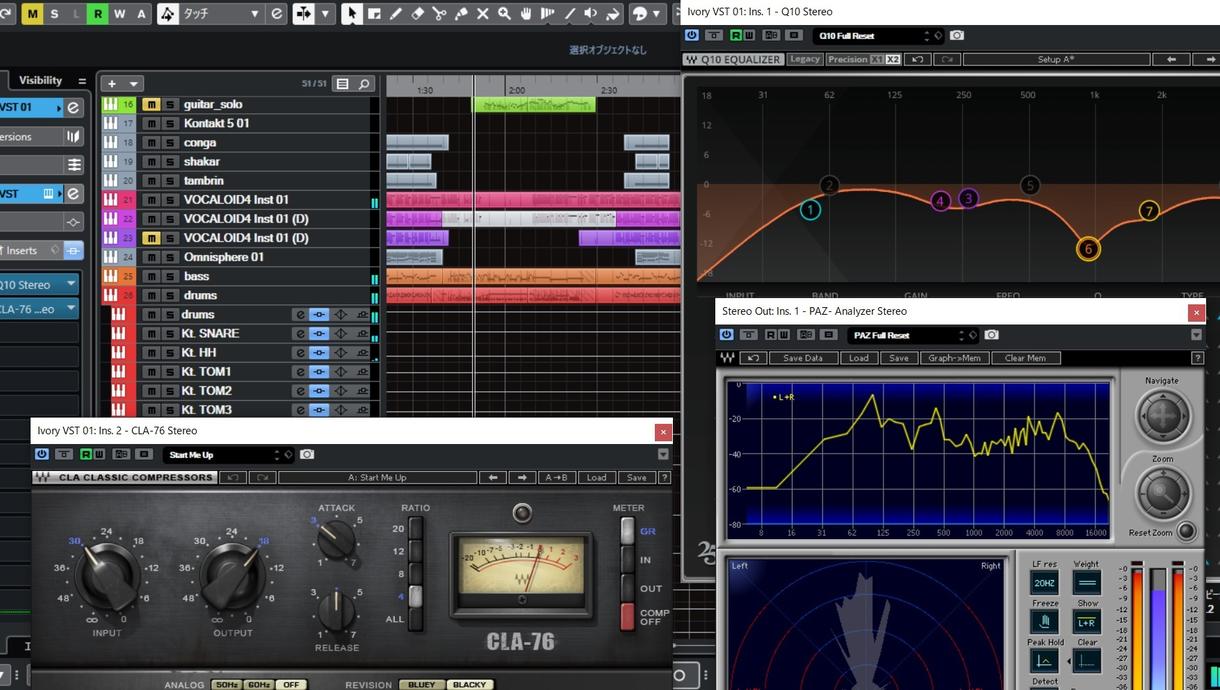Mute the conga track

[x=150, y=143]
